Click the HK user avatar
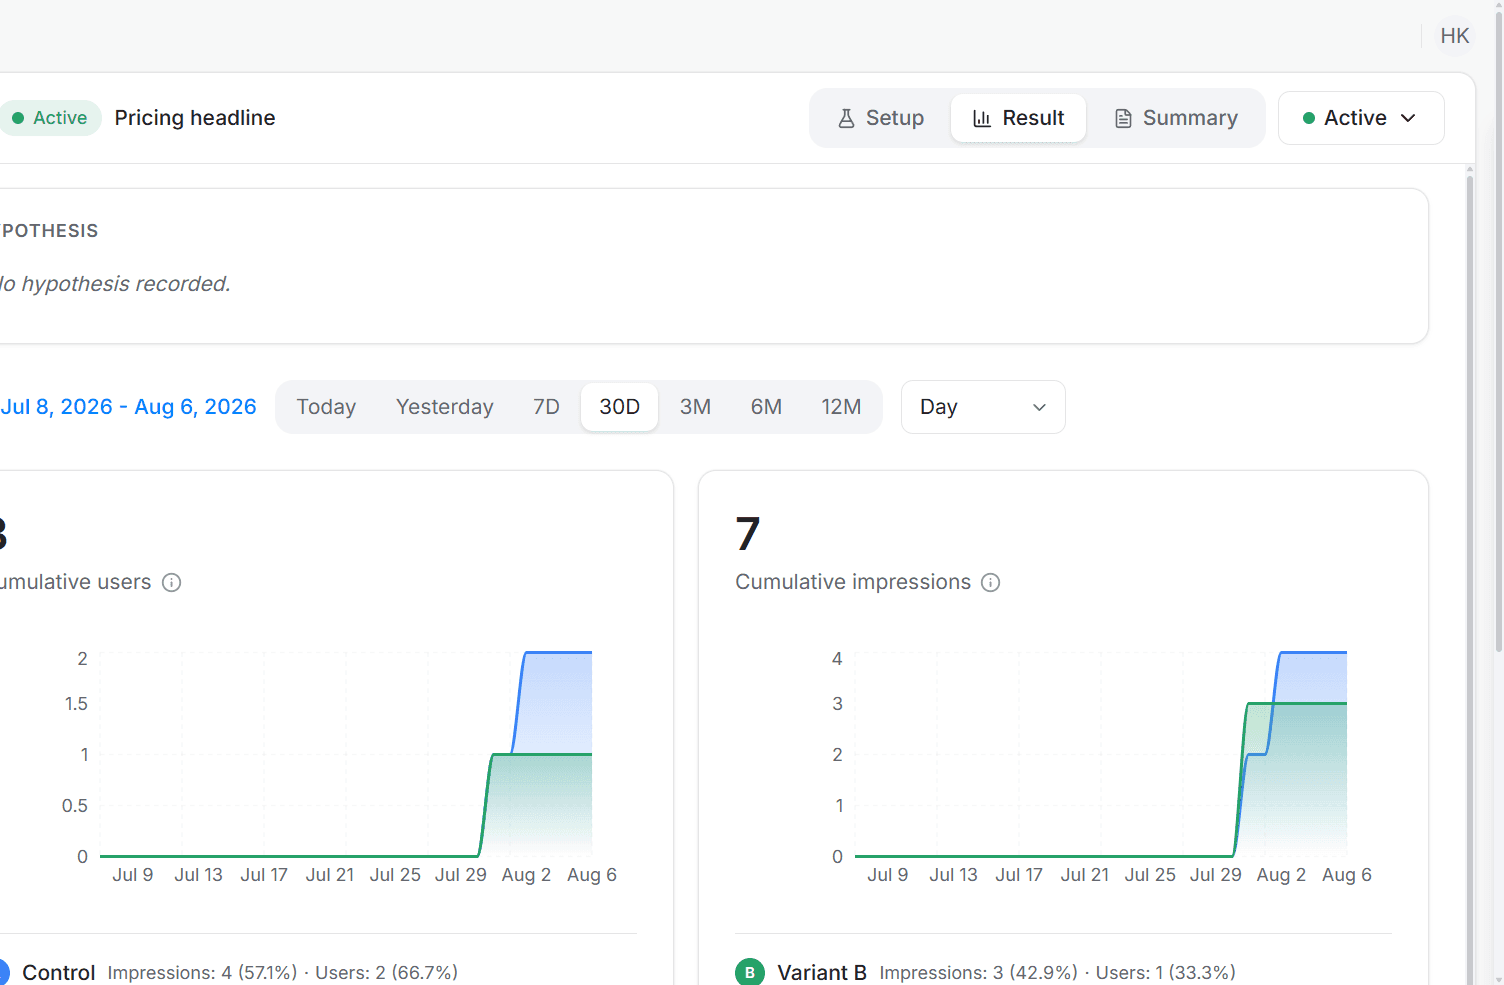The width and height of the screenshot is (1504, 985). pyautogui.click(x=1454, y=36)
